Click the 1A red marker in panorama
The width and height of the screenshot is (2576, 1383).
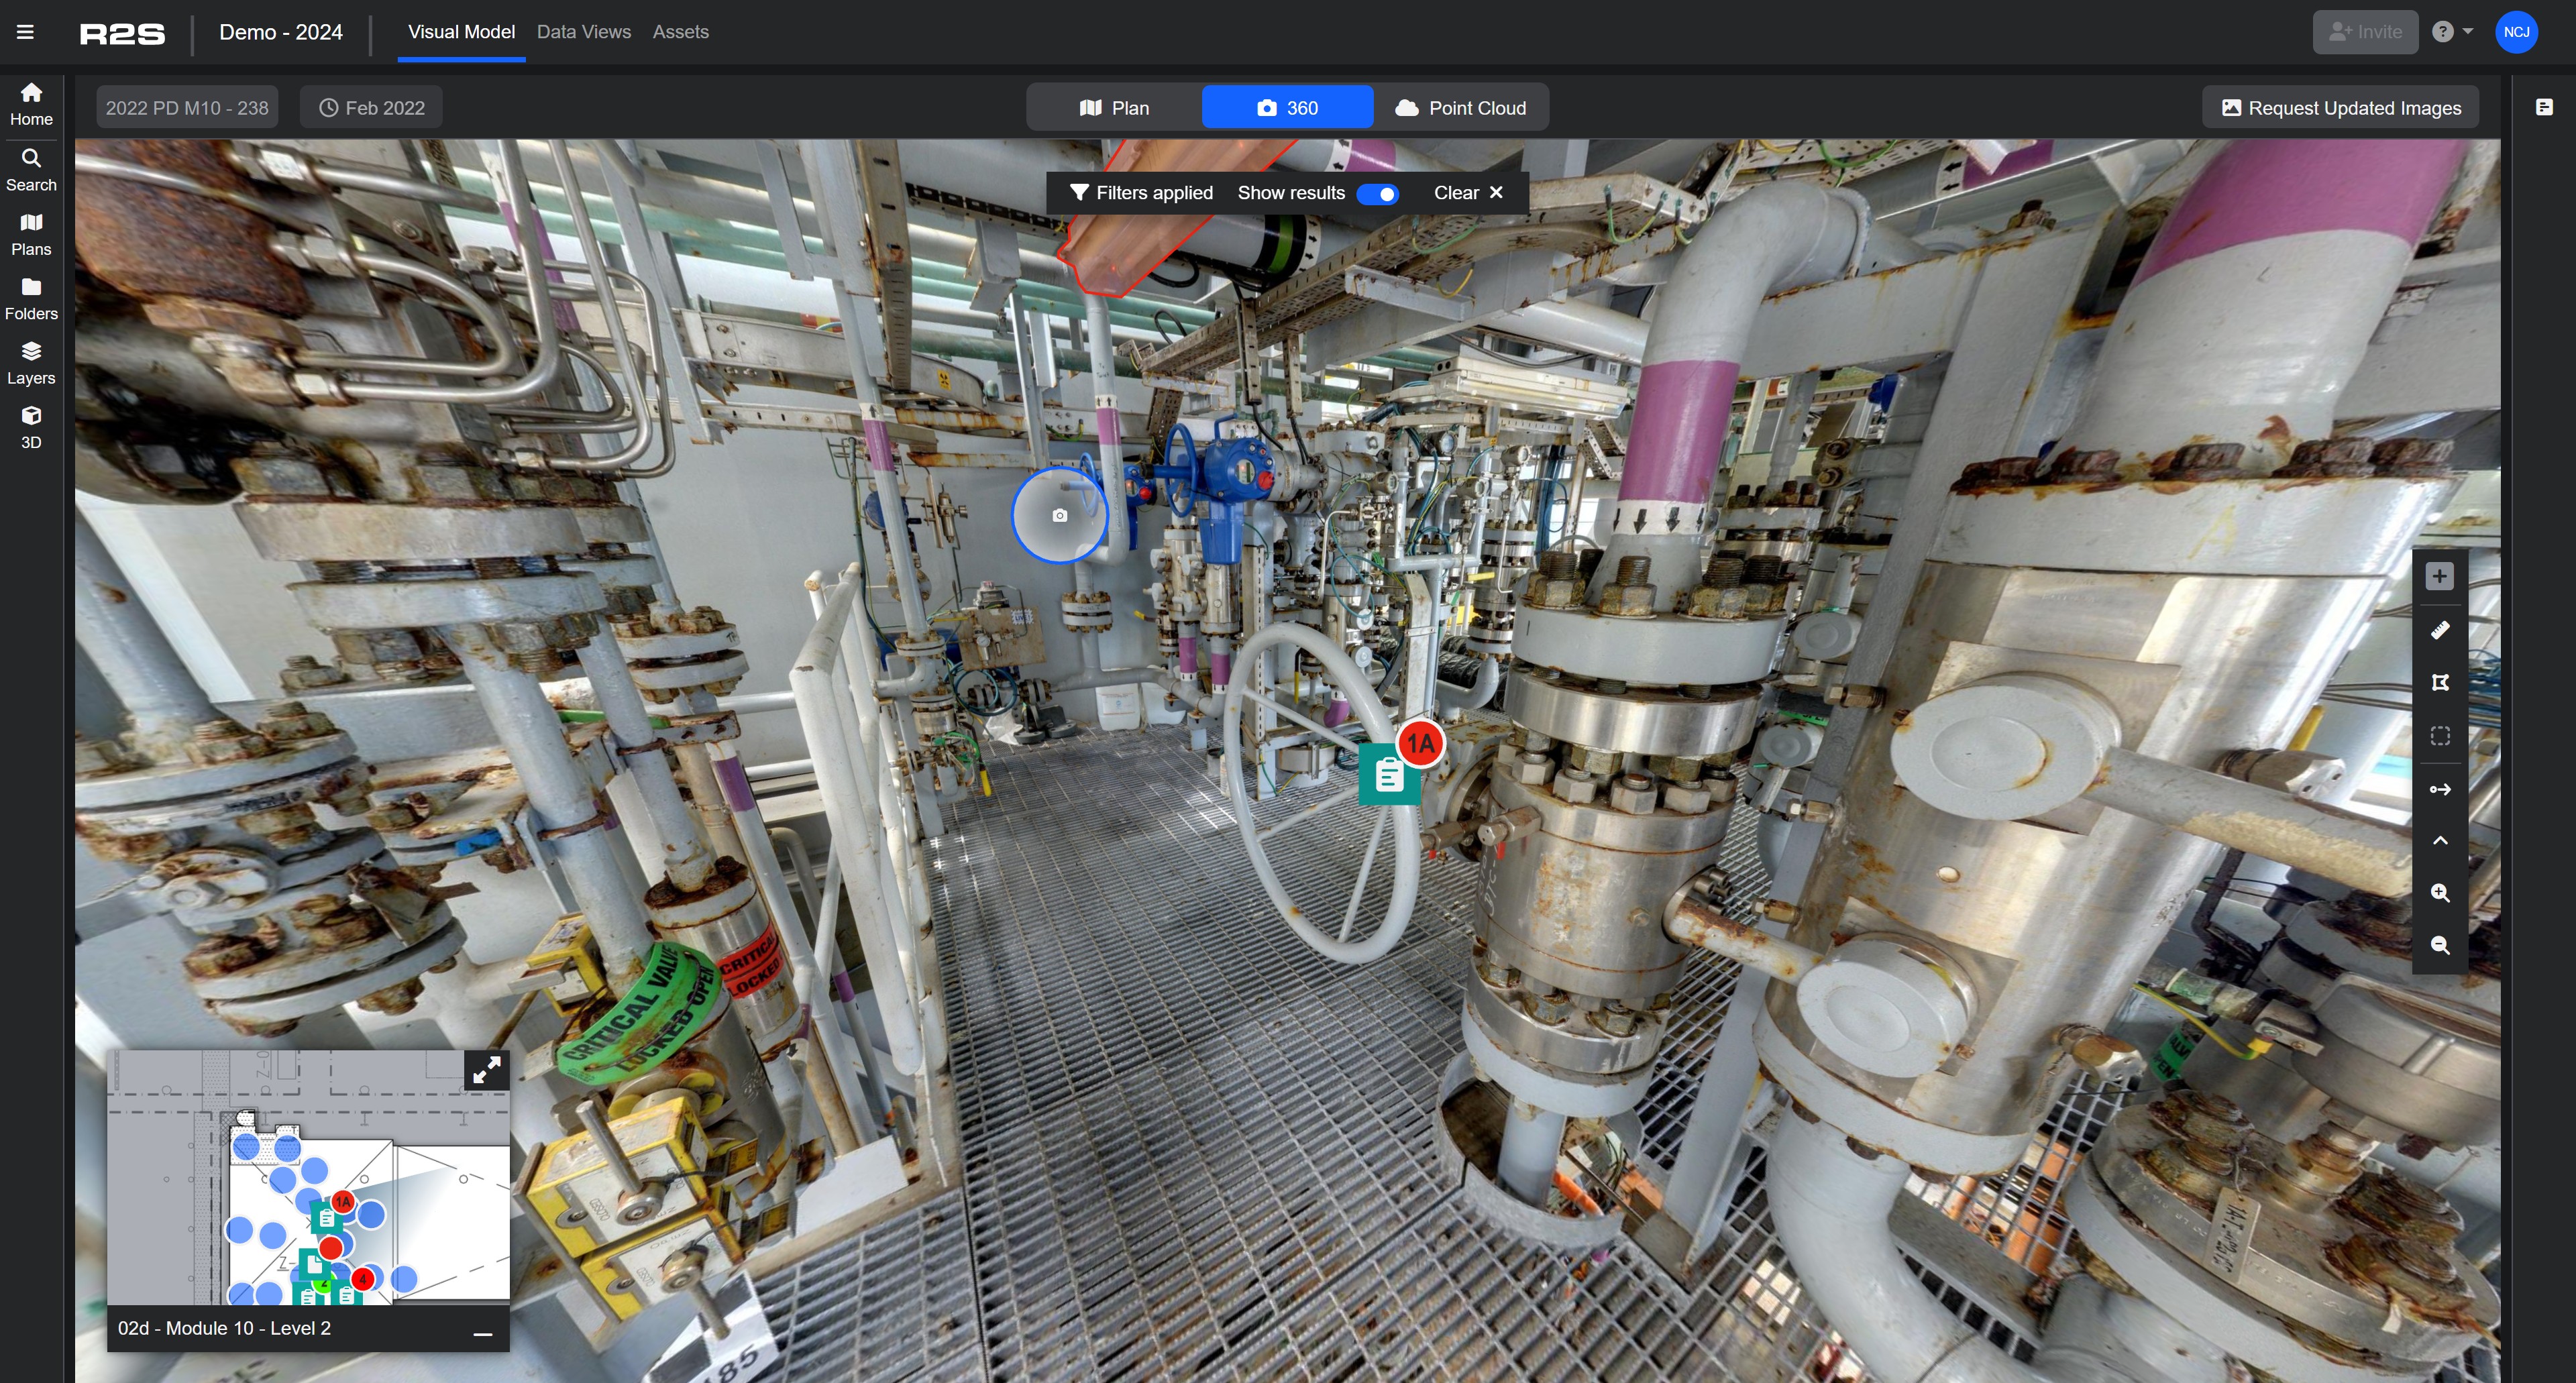coord(1420,743)
